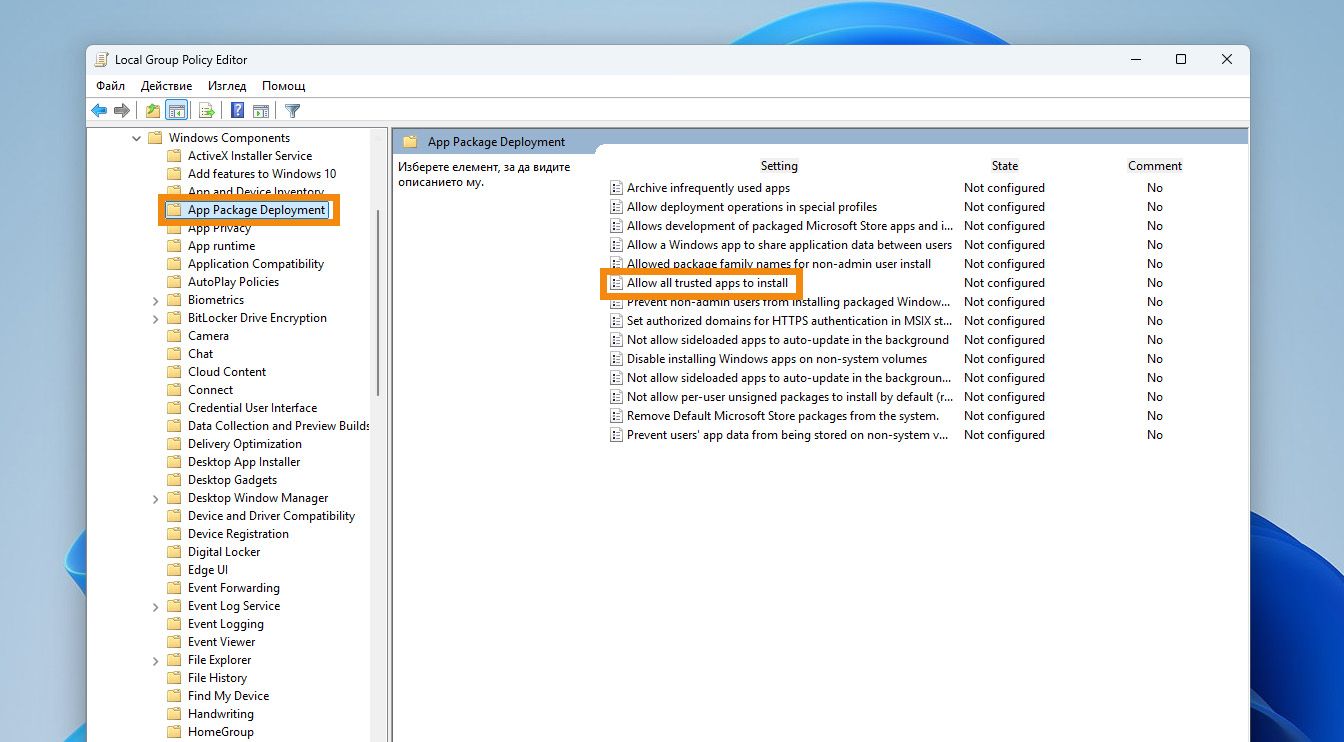The image size is (1344, 742).
Task: Select Credential User Interface in the tree
Action: 252,408
